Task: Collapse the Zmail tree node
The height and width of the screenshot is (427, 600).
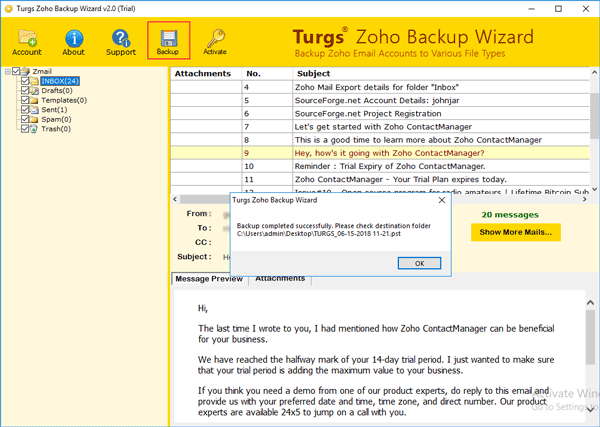Action: coord(8,72)
